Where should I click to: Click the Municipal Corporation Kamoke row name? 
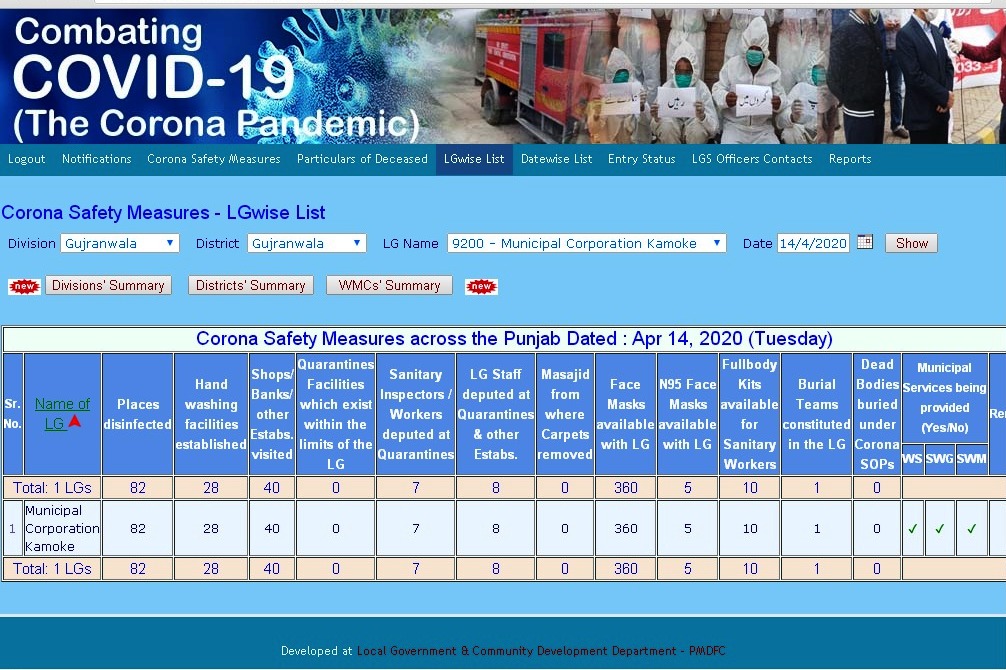(x=62, y=528)
